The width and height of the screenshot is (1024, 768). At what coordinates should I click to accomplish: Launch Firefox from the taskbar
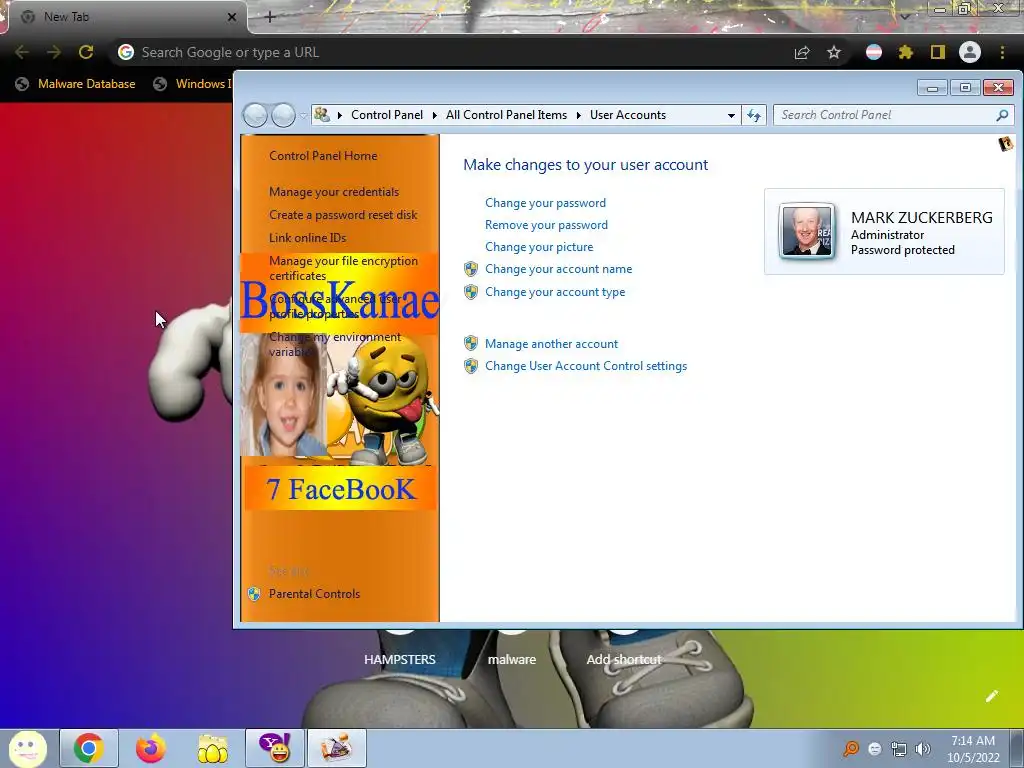151,748
